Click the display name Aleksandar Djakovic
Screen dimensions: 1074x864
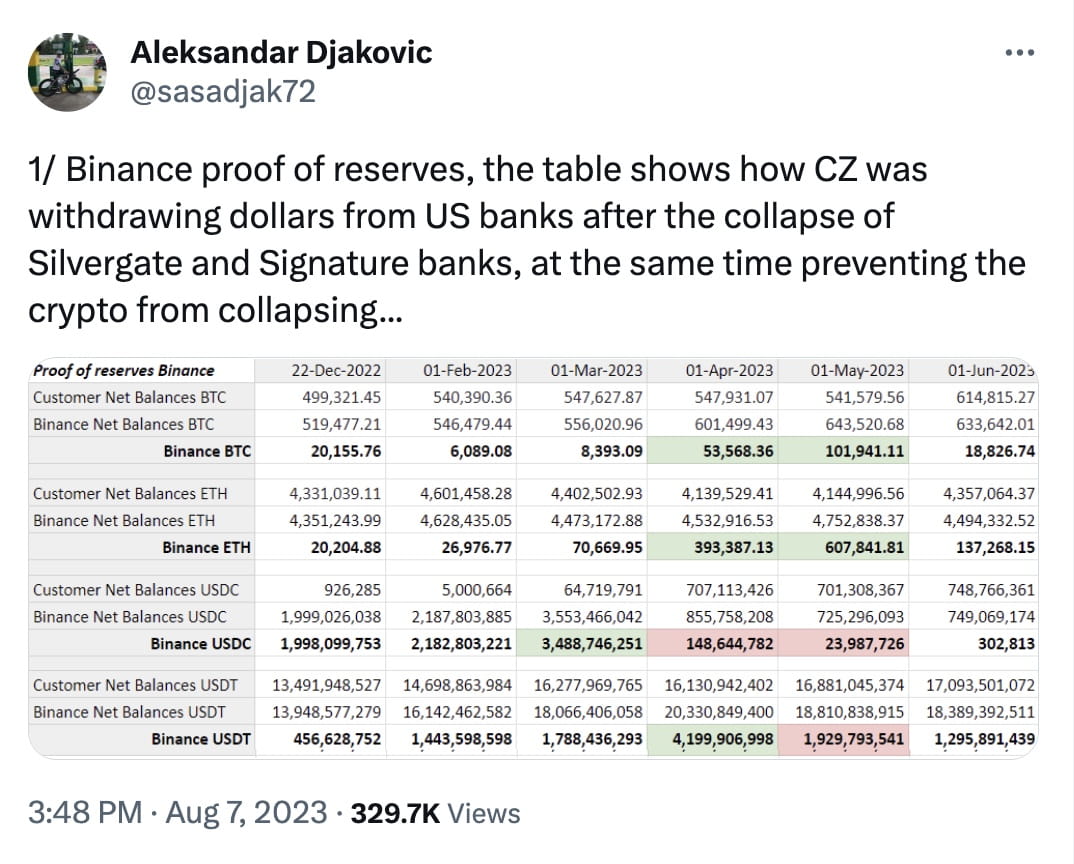tap(282, 54)
